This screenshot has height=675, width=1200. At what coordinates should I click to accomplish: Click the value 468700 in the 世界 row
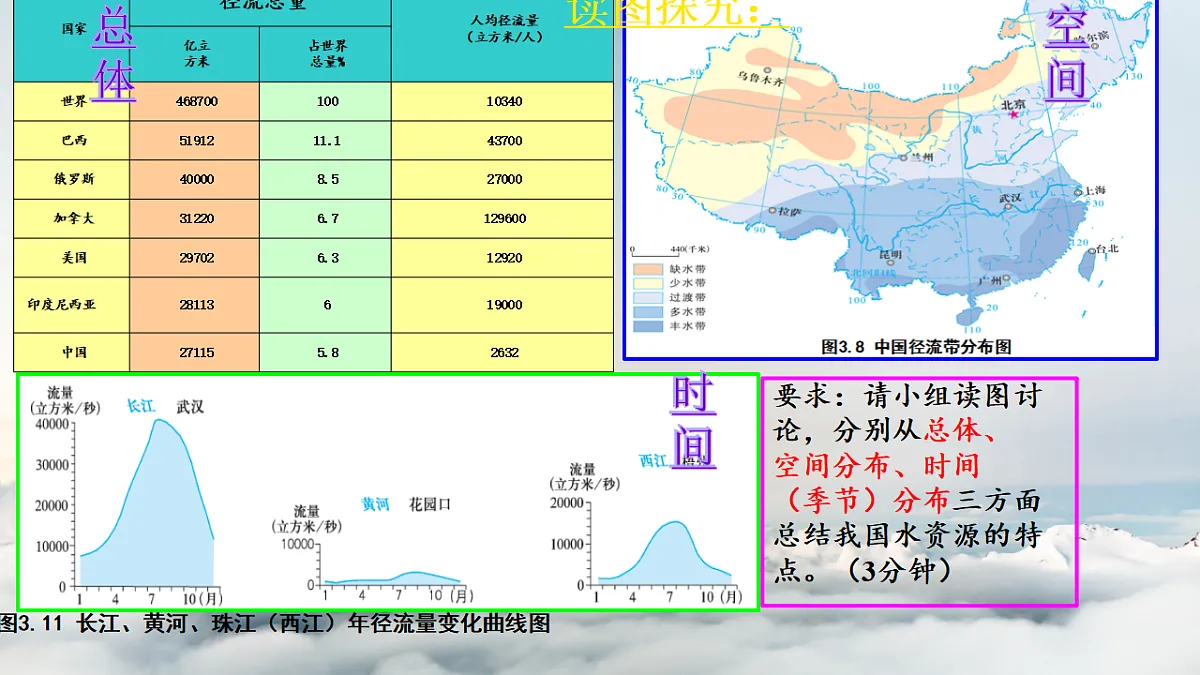click(x=197, y=102)
